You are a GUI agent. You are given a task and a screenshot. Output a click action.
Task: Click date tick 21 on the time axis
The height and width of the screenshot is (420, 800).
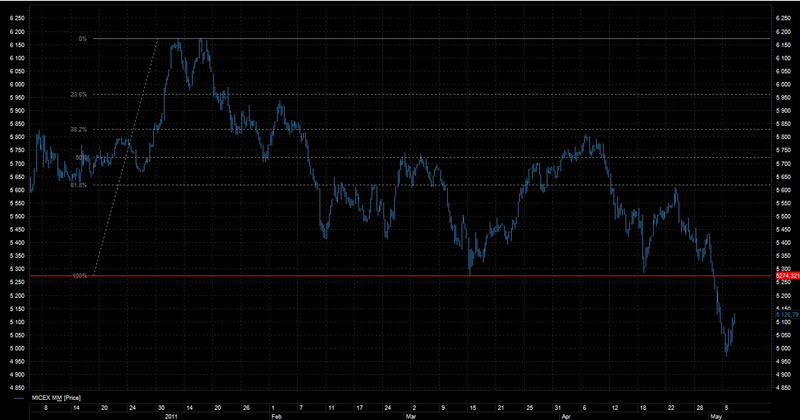(501, 408)
